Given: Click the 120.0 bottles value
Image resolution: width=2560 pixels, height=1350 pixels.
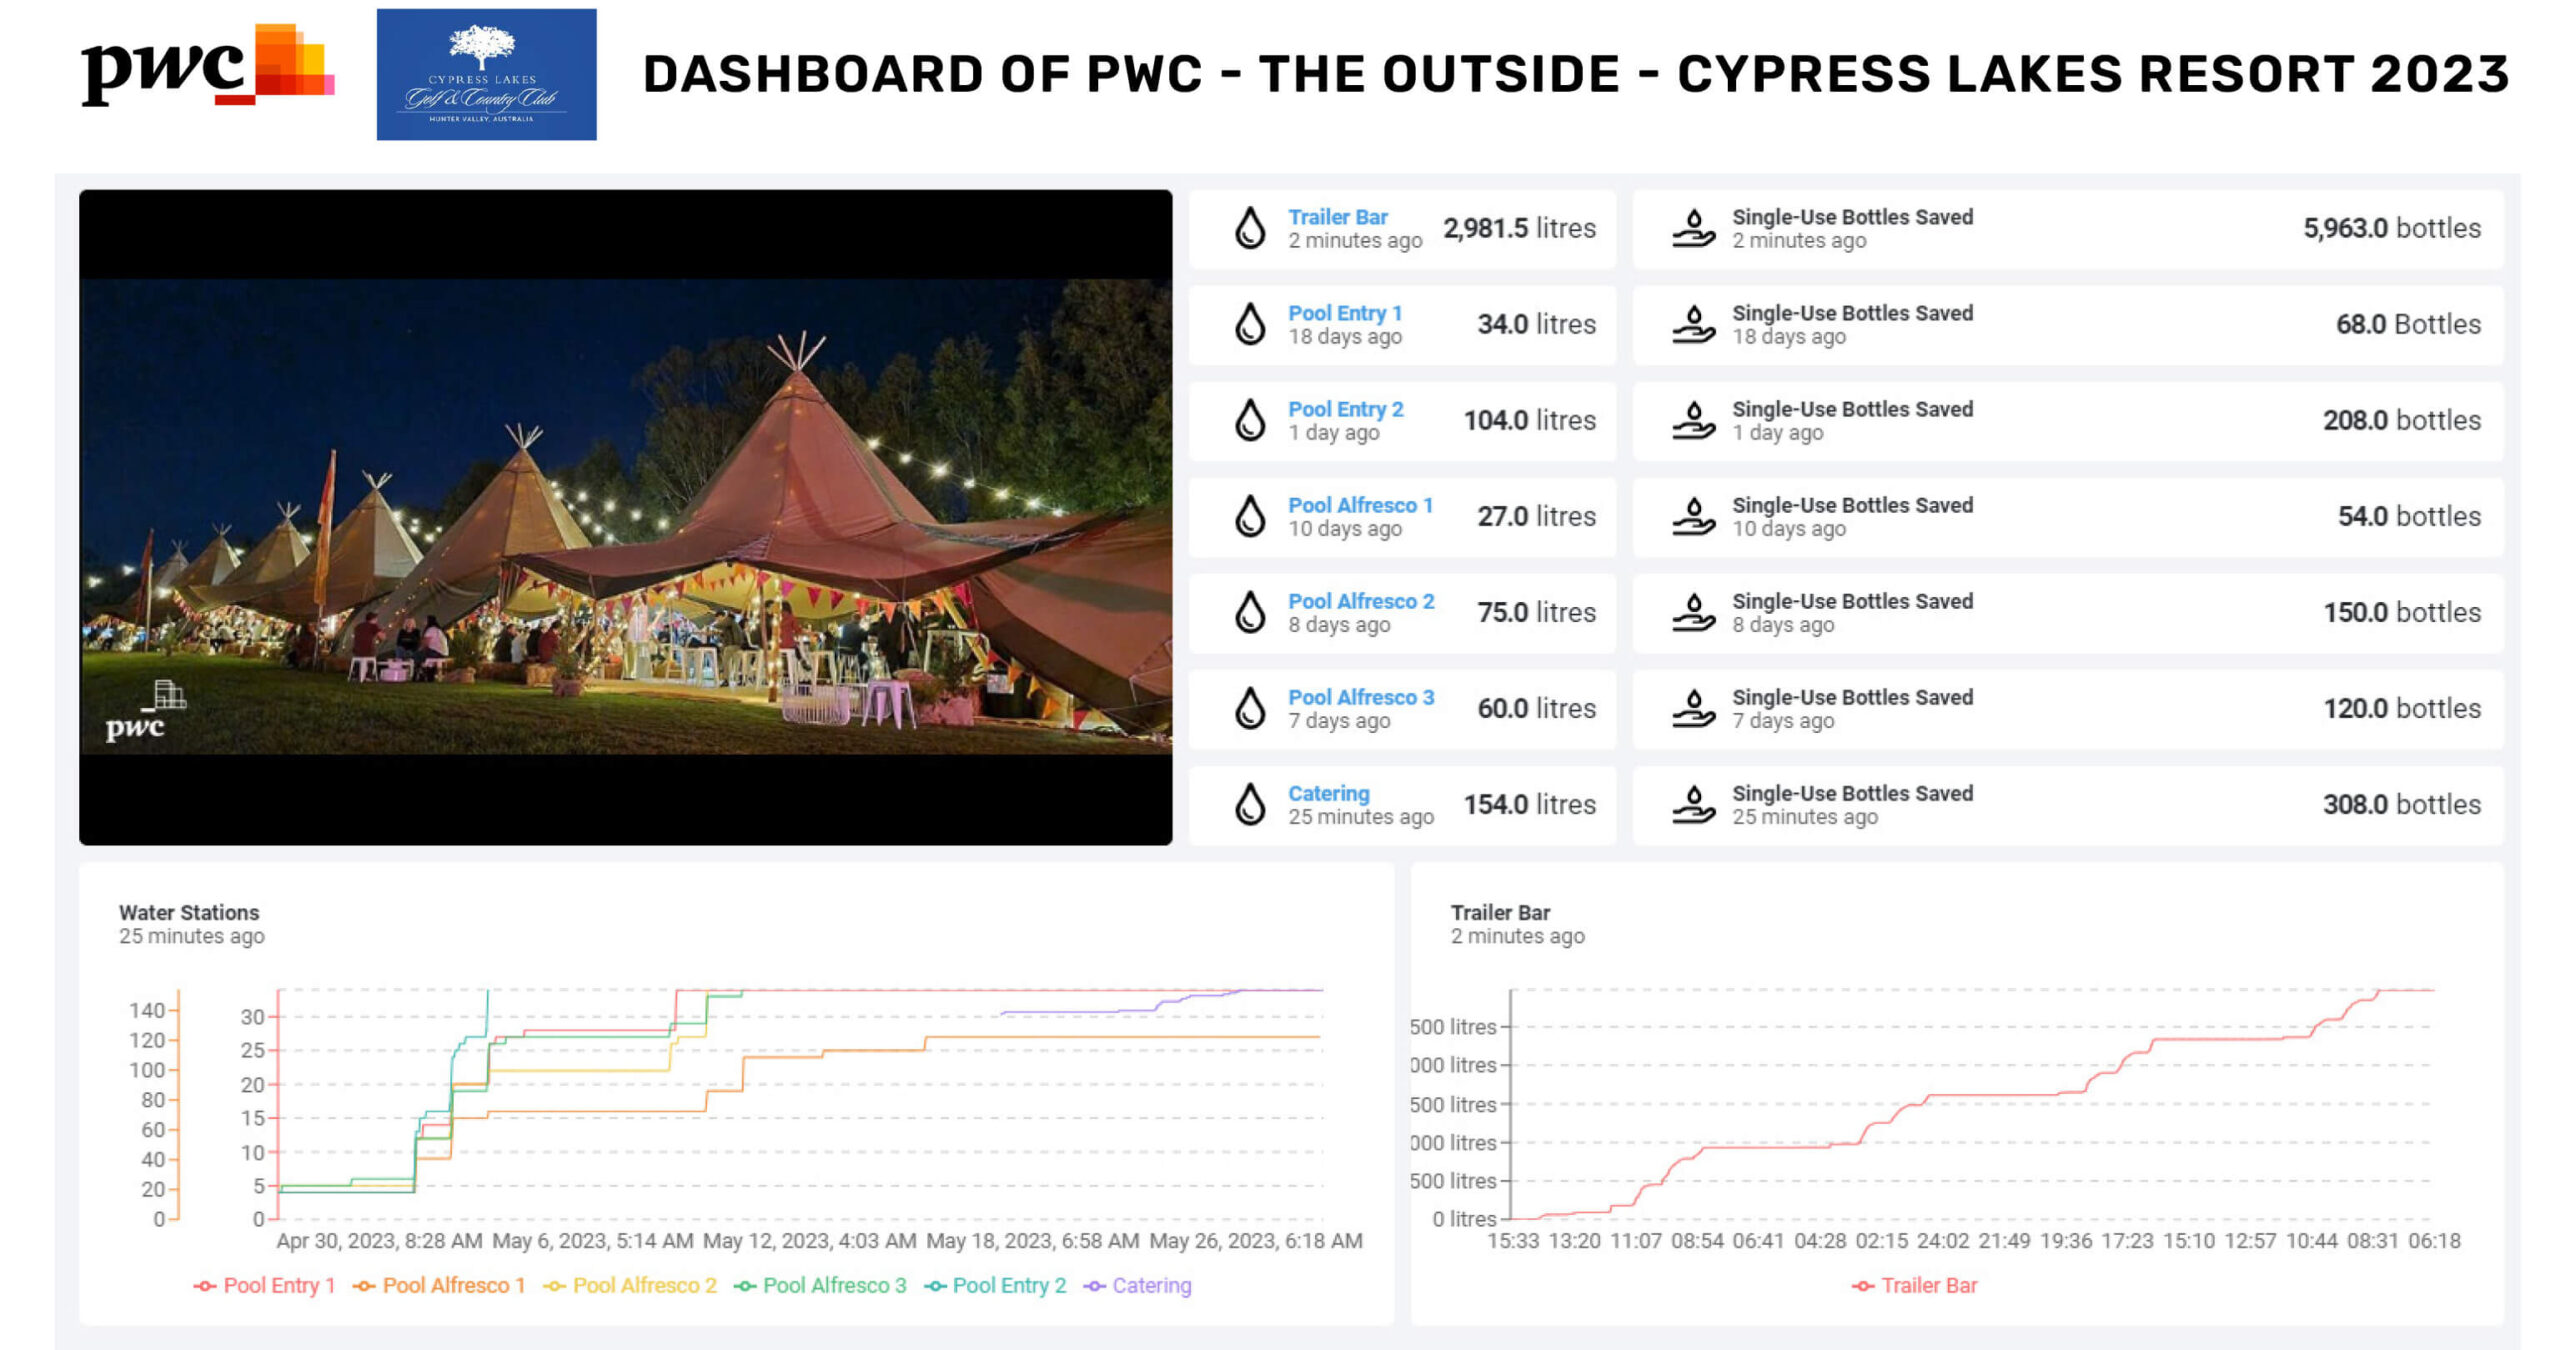Looking at the screenshot, I should point(2402,708).
